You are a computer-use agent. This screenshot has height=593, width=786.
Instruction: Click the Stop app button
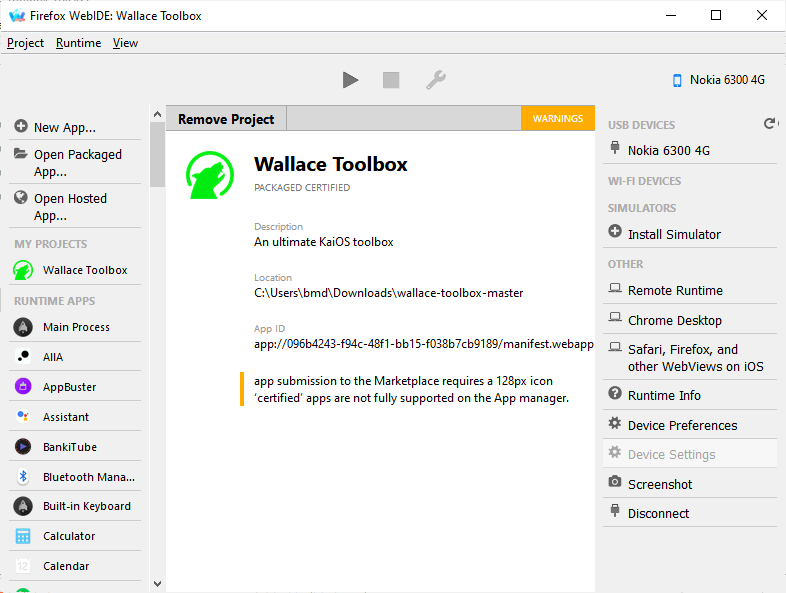pos(391,80)
